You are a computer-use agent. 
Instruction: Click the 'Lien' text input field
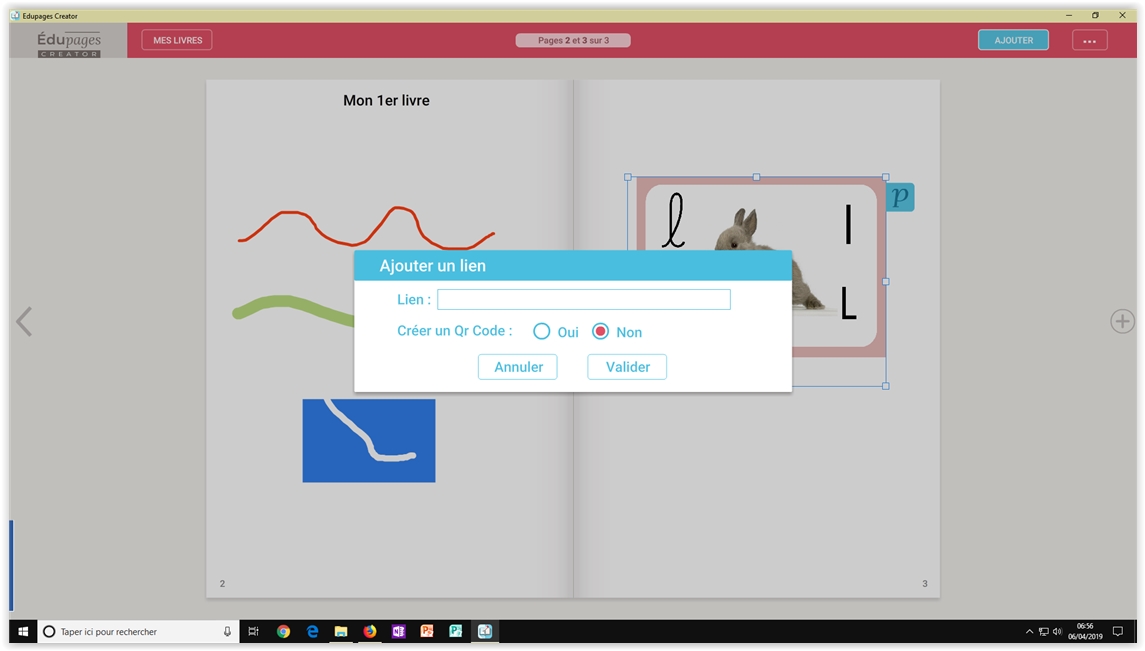point(583,299)
